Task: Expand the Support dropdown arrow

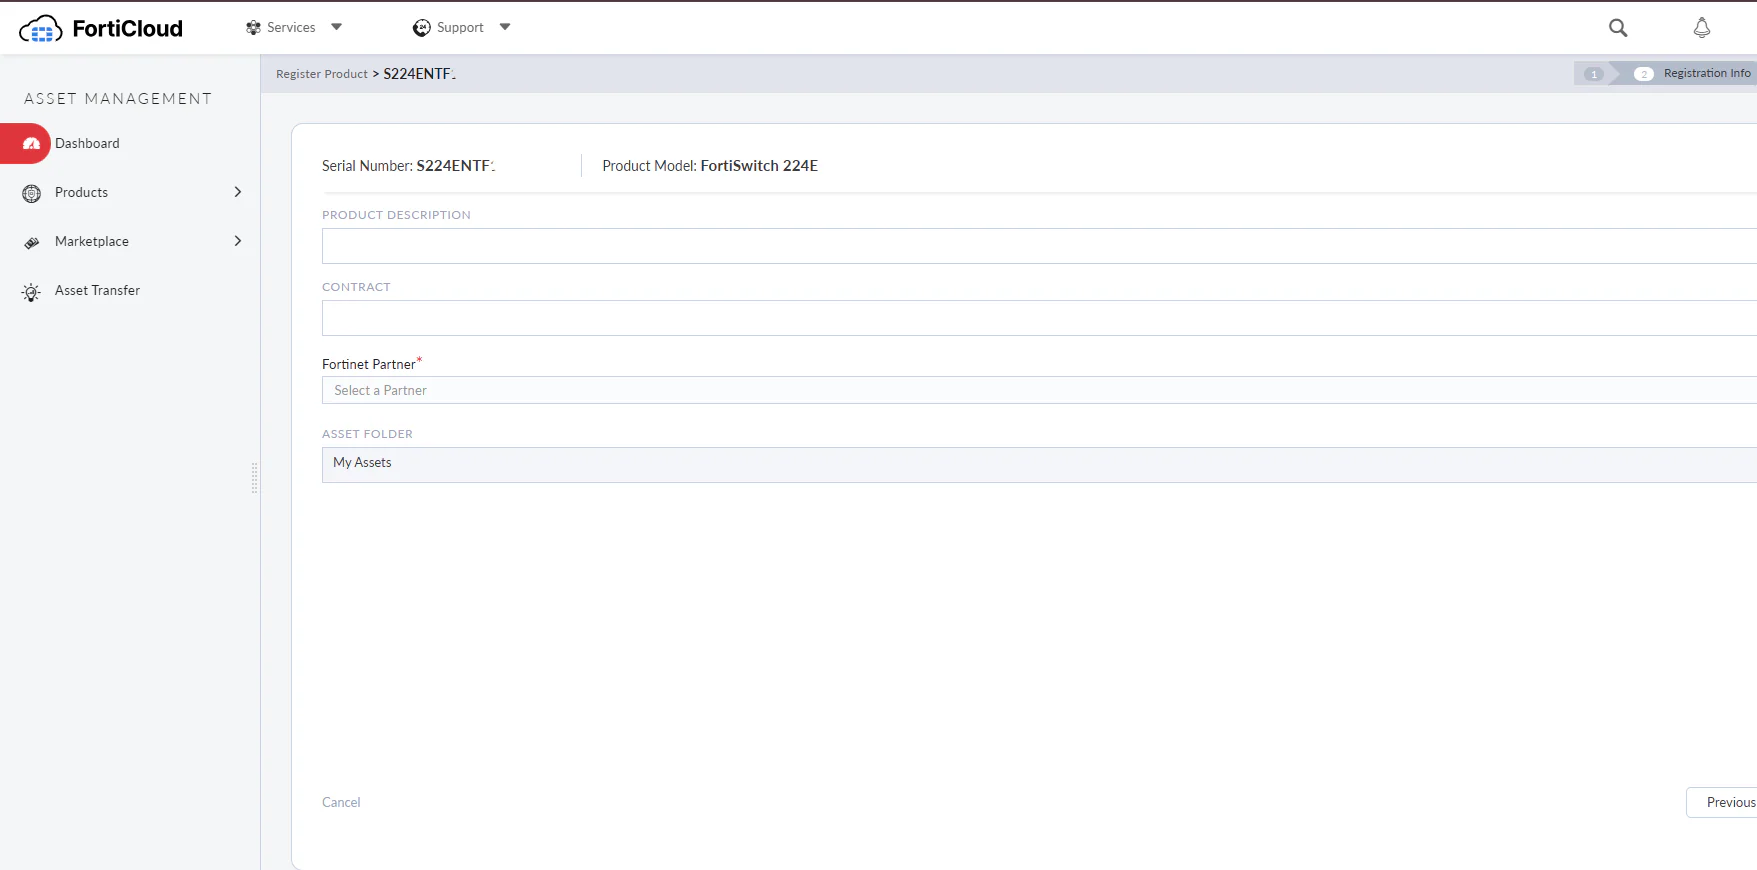Action: (x=505, y=27)
